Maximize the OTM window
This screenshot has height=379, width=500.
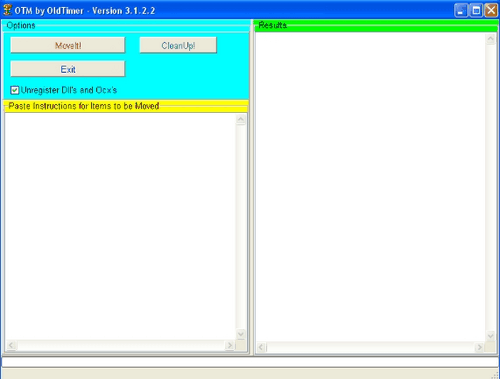pos(476,10)
